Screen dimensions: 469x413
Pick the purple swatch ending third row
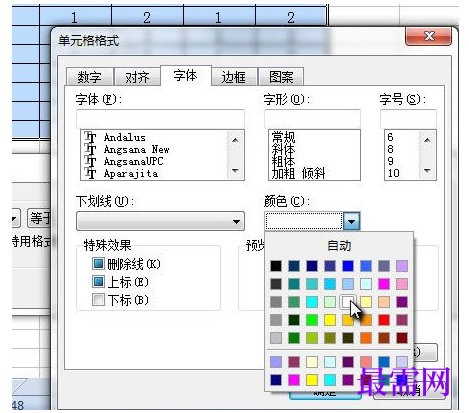pos(402,302)
